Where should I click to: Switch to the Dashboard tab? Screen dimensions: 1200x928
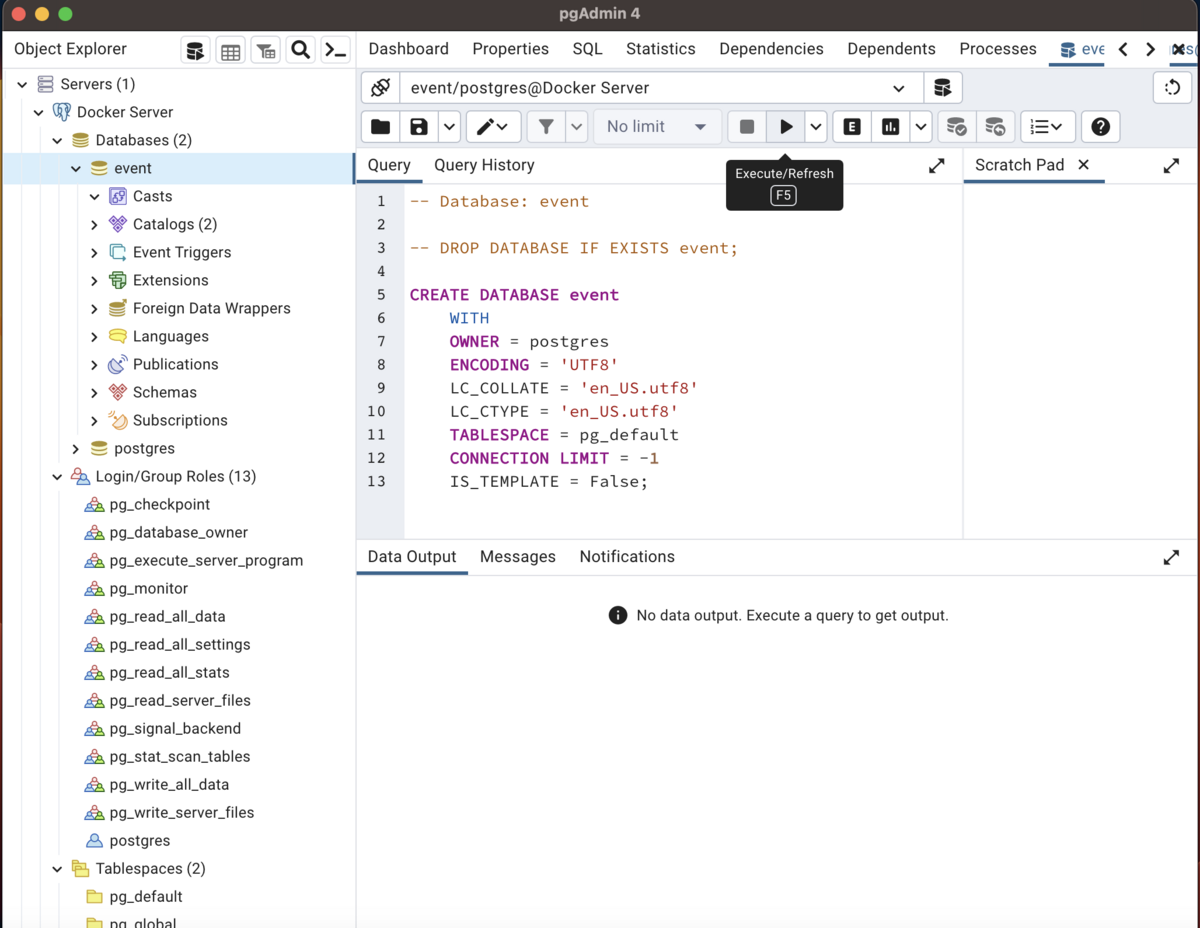tap(408, 49)
